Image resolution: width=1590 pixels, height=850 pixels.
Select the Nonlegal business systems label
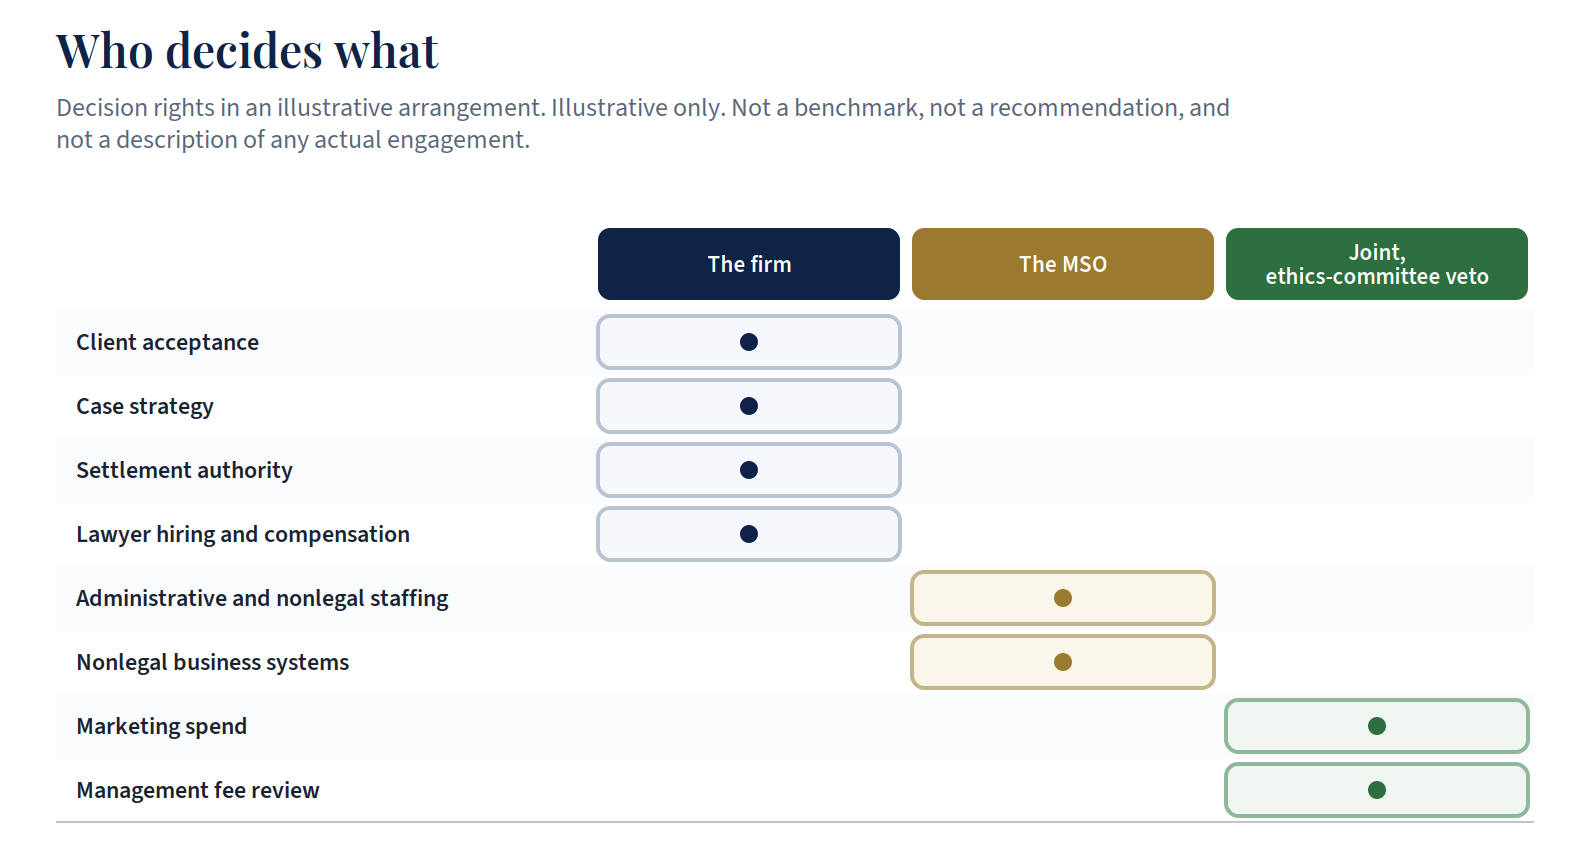(213, 662)
